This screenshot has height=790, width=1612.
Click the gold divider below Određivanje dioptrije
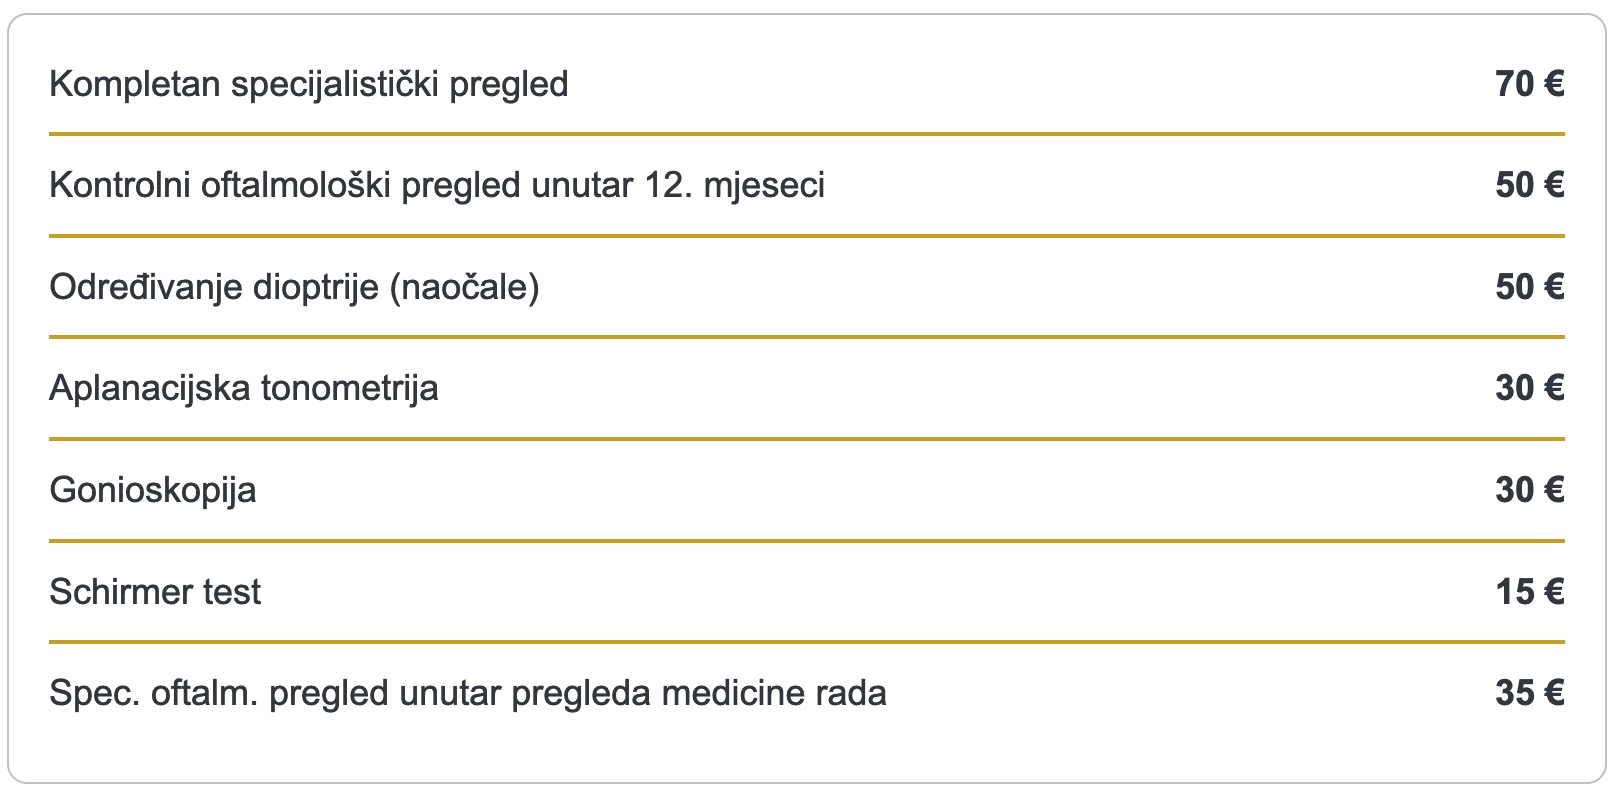click(x=806, y=337)
